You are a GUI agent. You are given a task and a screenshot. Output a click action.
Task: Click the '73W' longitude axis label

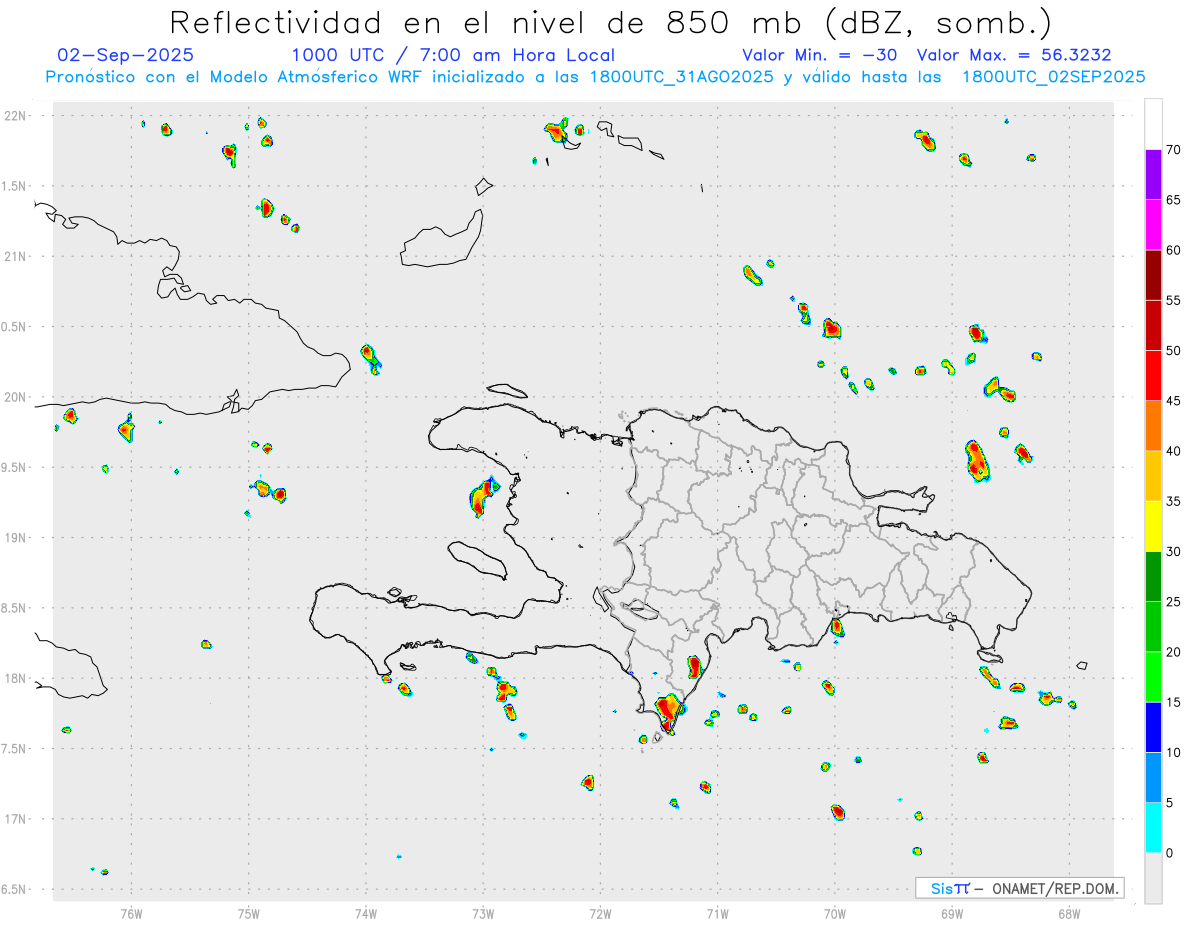pyautogui.click(x=483, y=913)
